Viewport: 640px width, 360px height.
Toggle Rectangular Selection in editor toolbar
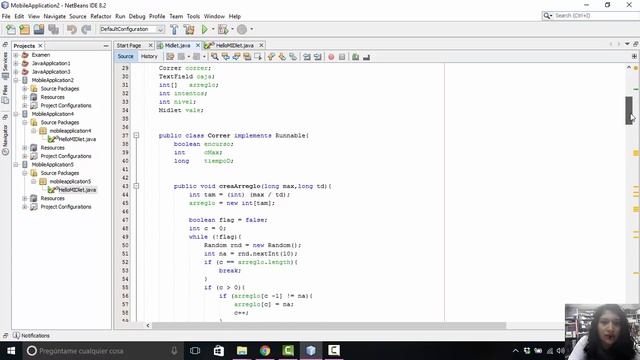pos(258,57)
